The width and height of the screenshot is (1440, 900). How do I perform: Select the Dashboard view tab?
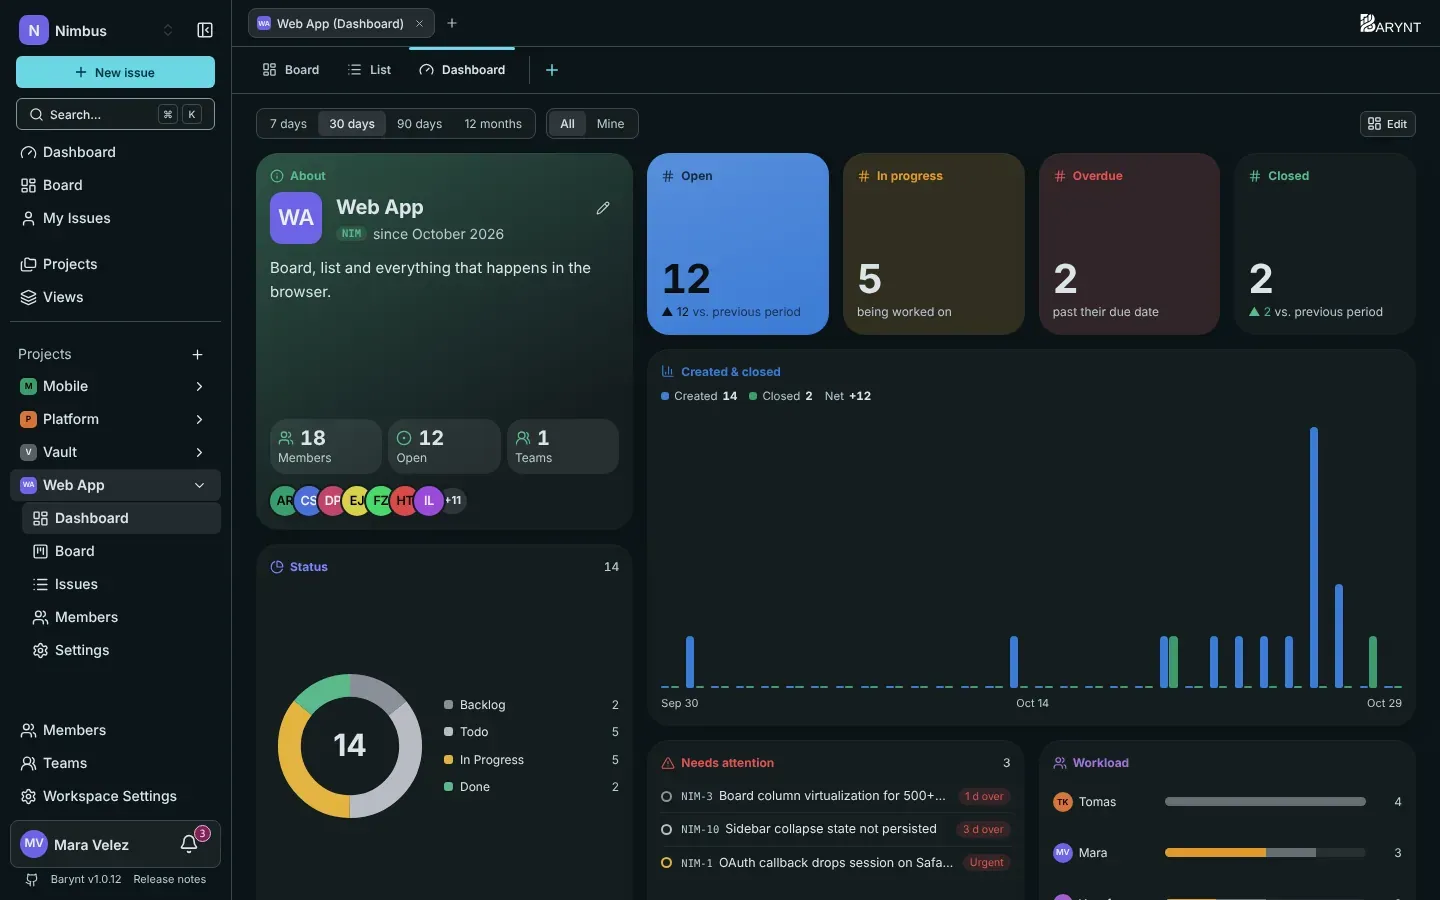pos(462,70)
